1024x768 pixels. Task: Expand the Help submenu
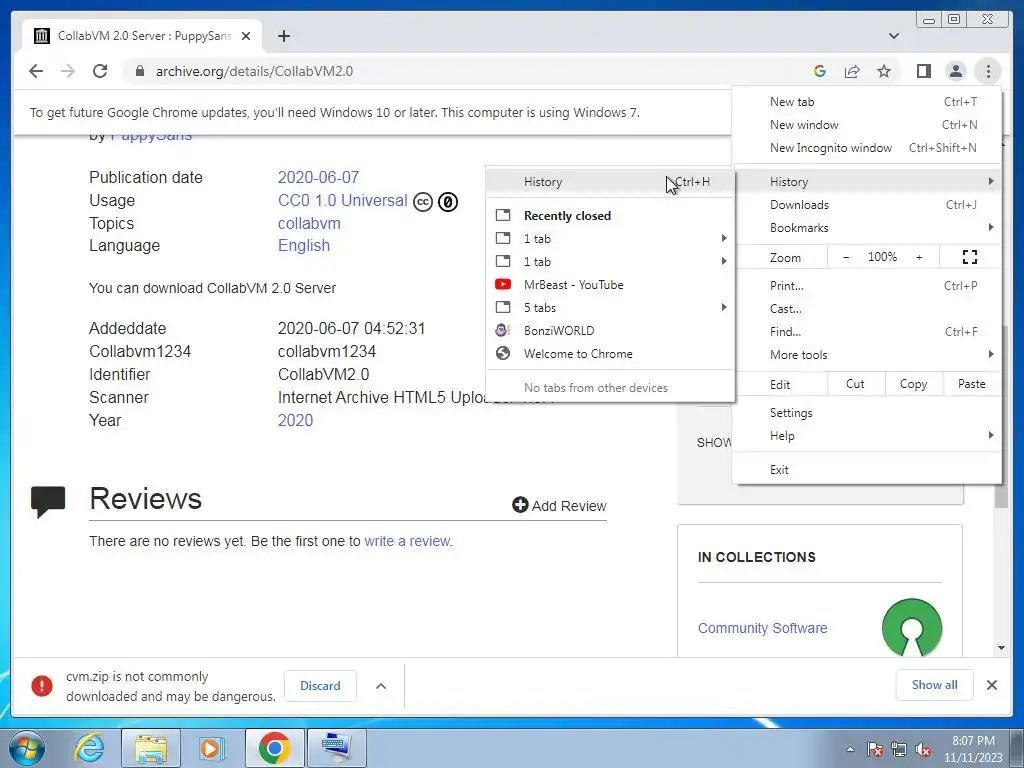coord(867,436)
